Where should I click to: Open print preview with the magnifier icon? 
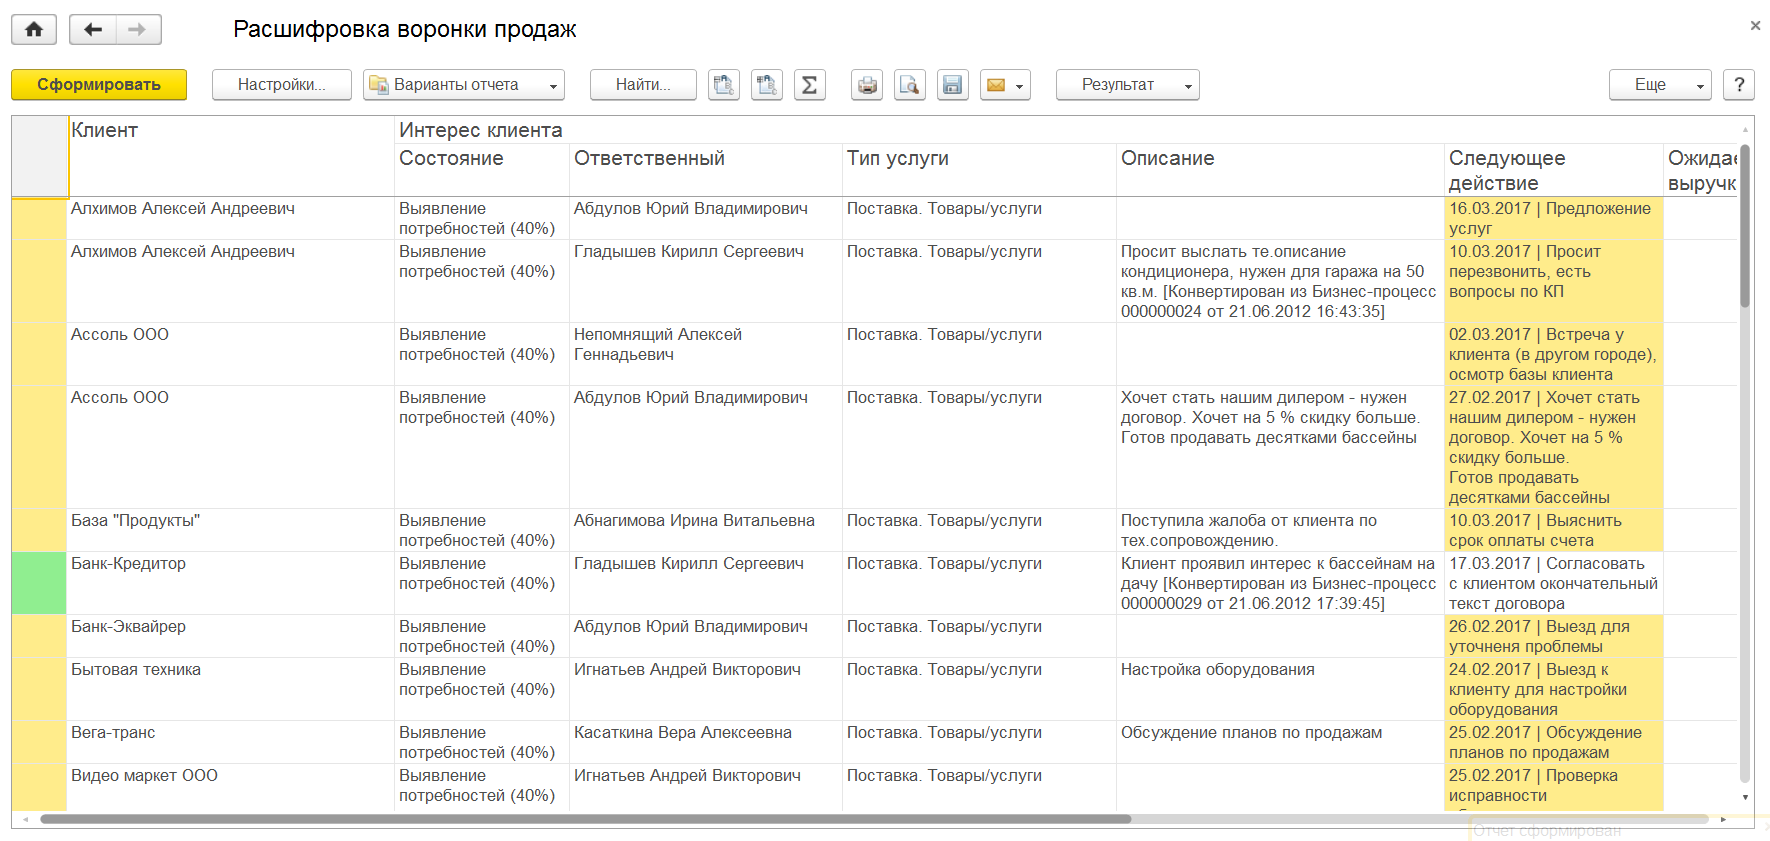910,85
